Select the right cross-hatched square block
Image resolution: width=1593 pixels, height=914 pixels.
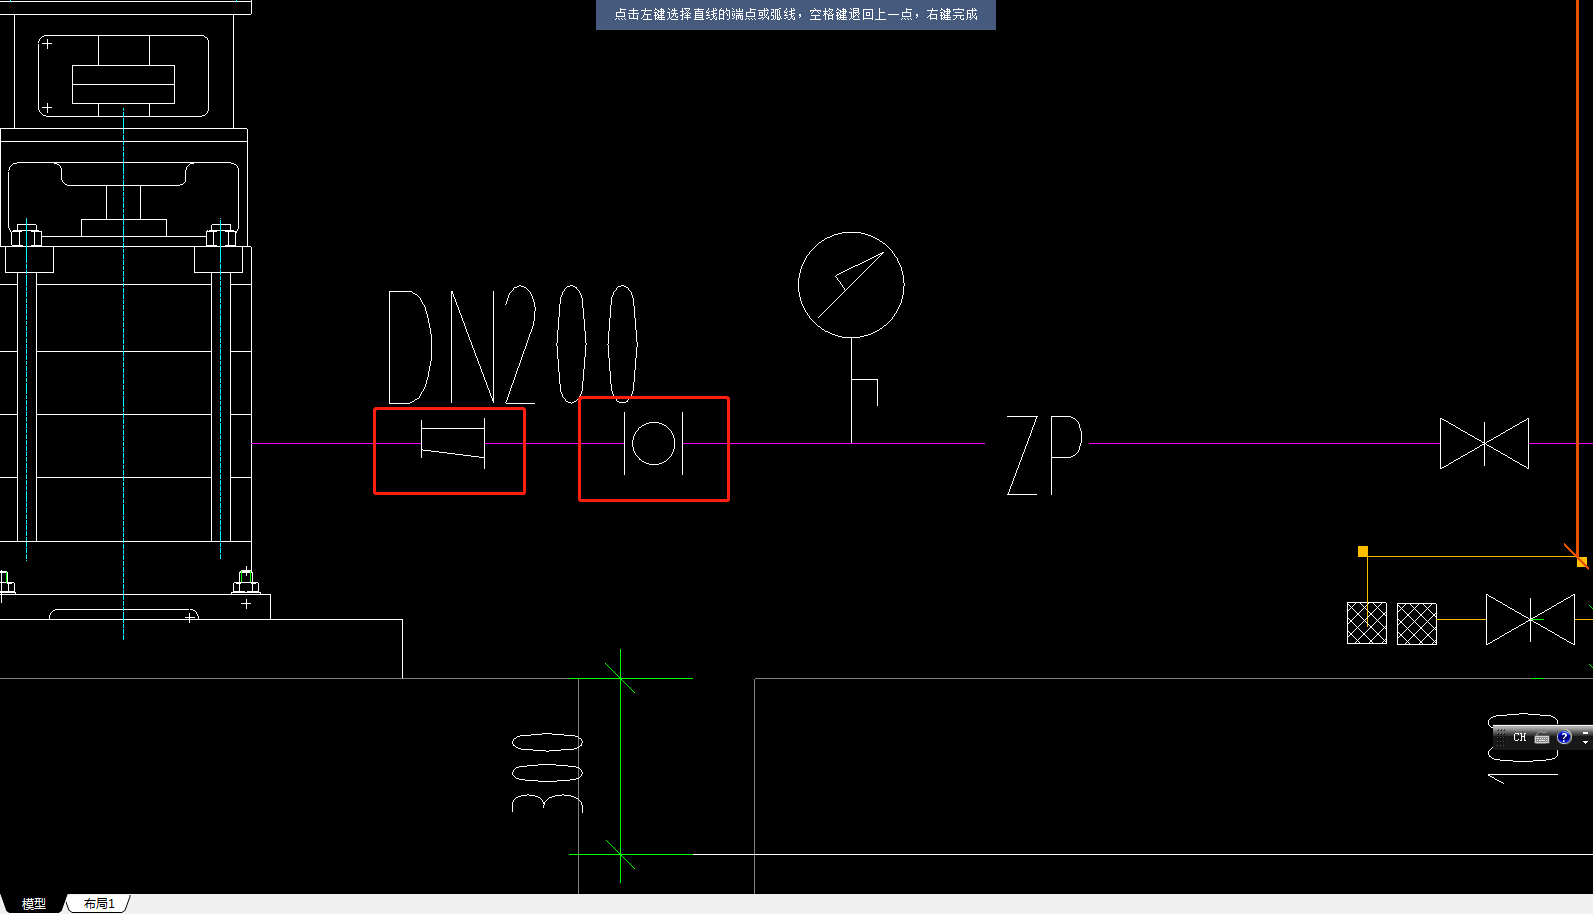pos(1417,623)
